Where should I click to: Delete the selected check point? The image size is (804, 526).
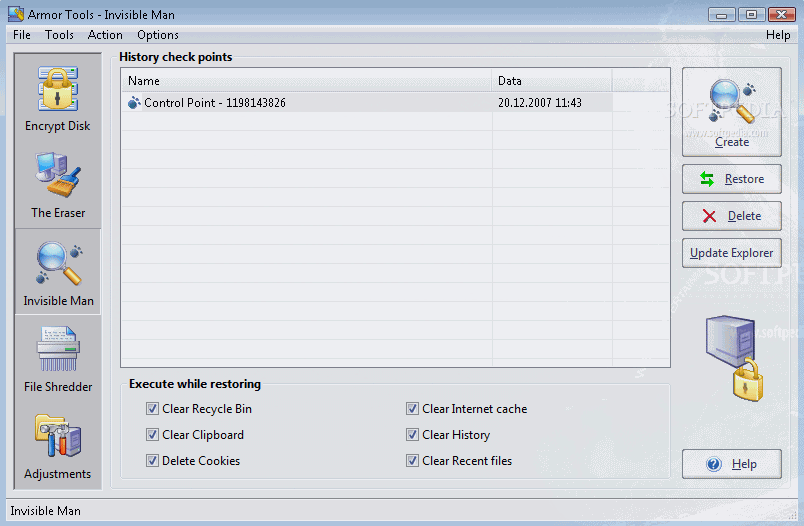coord(732,216)
